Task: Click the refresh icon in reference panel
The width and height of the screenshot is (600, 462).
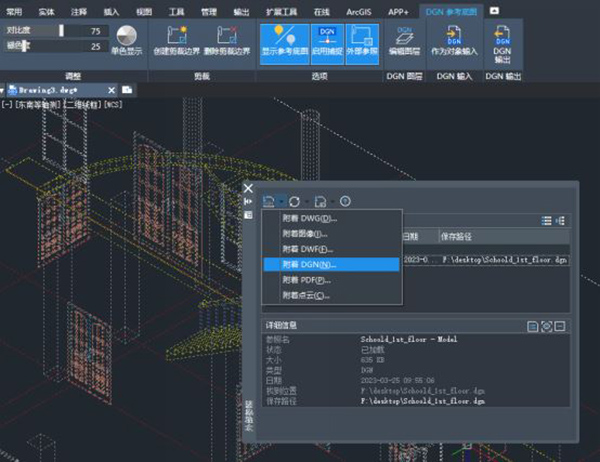Action: click(296, 200)
